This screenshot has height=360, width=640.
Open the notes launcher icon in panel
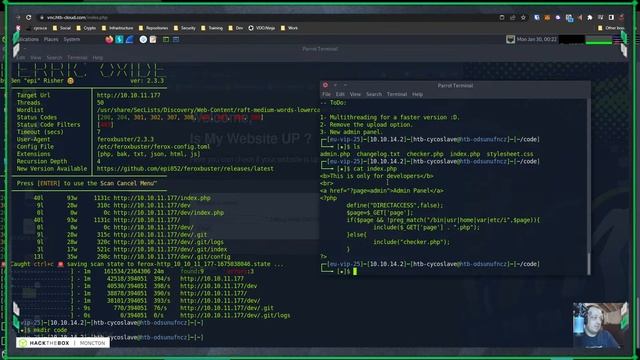click(153, 40)
